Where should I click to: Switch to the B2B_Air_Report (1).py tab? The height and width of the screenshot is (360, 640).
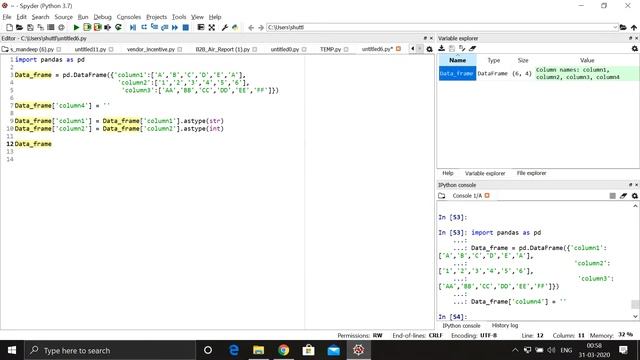click(x=222, y=49)
